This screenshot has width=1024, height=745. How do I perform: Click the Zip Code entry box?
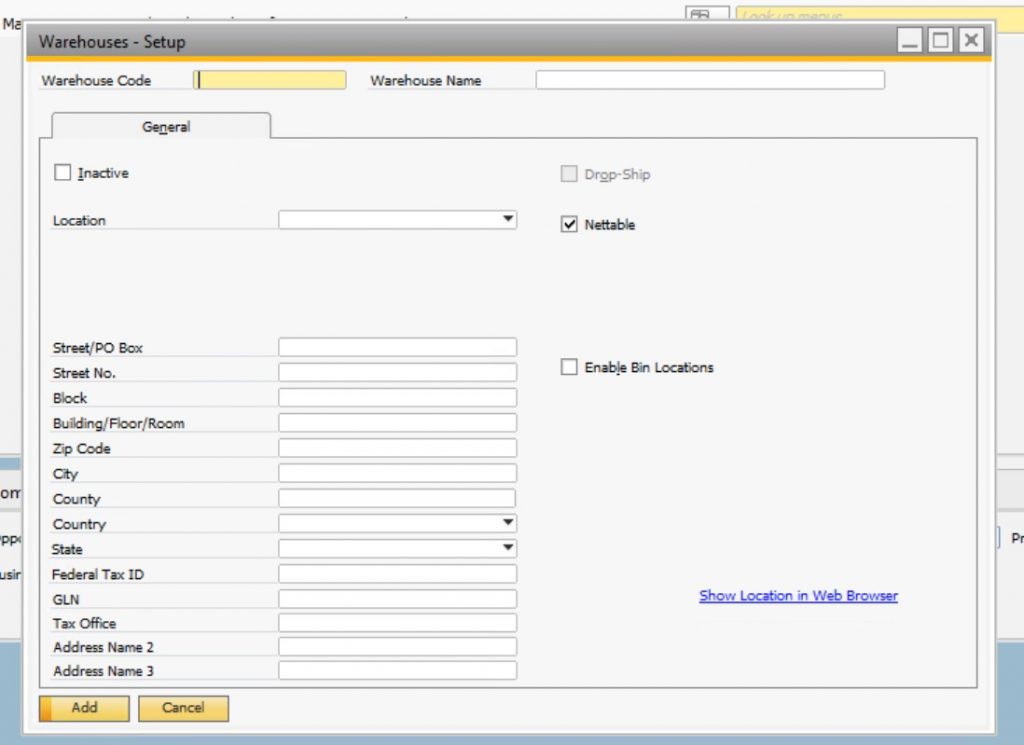[x=397, y=447]
